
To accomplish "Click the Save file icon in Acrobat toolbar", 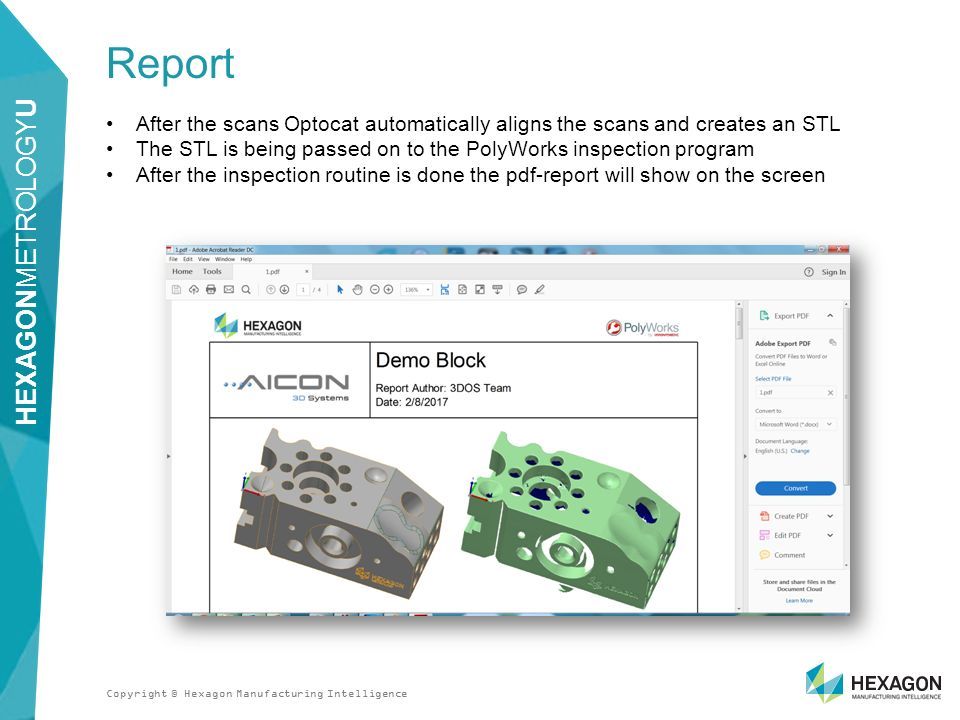I will [176, 290].
